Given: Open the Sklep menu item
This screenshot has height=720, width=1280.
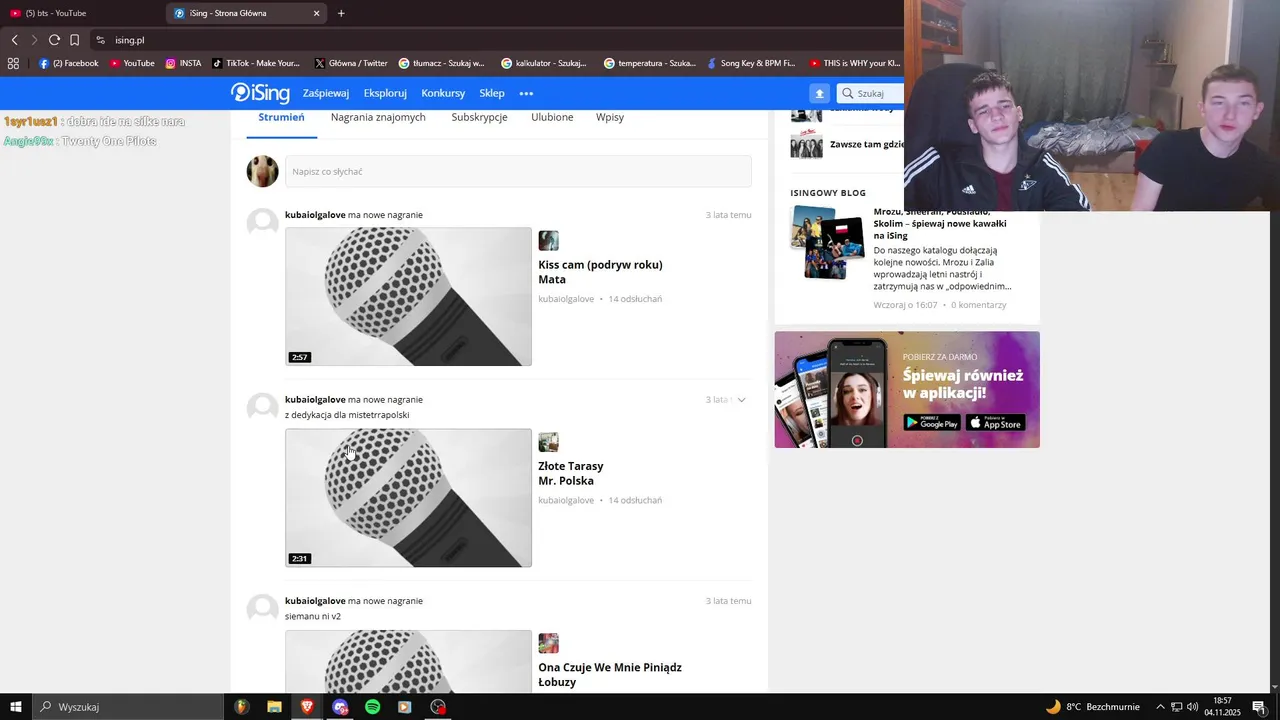Looking at the screenshot, I should [x=492, y=93].
